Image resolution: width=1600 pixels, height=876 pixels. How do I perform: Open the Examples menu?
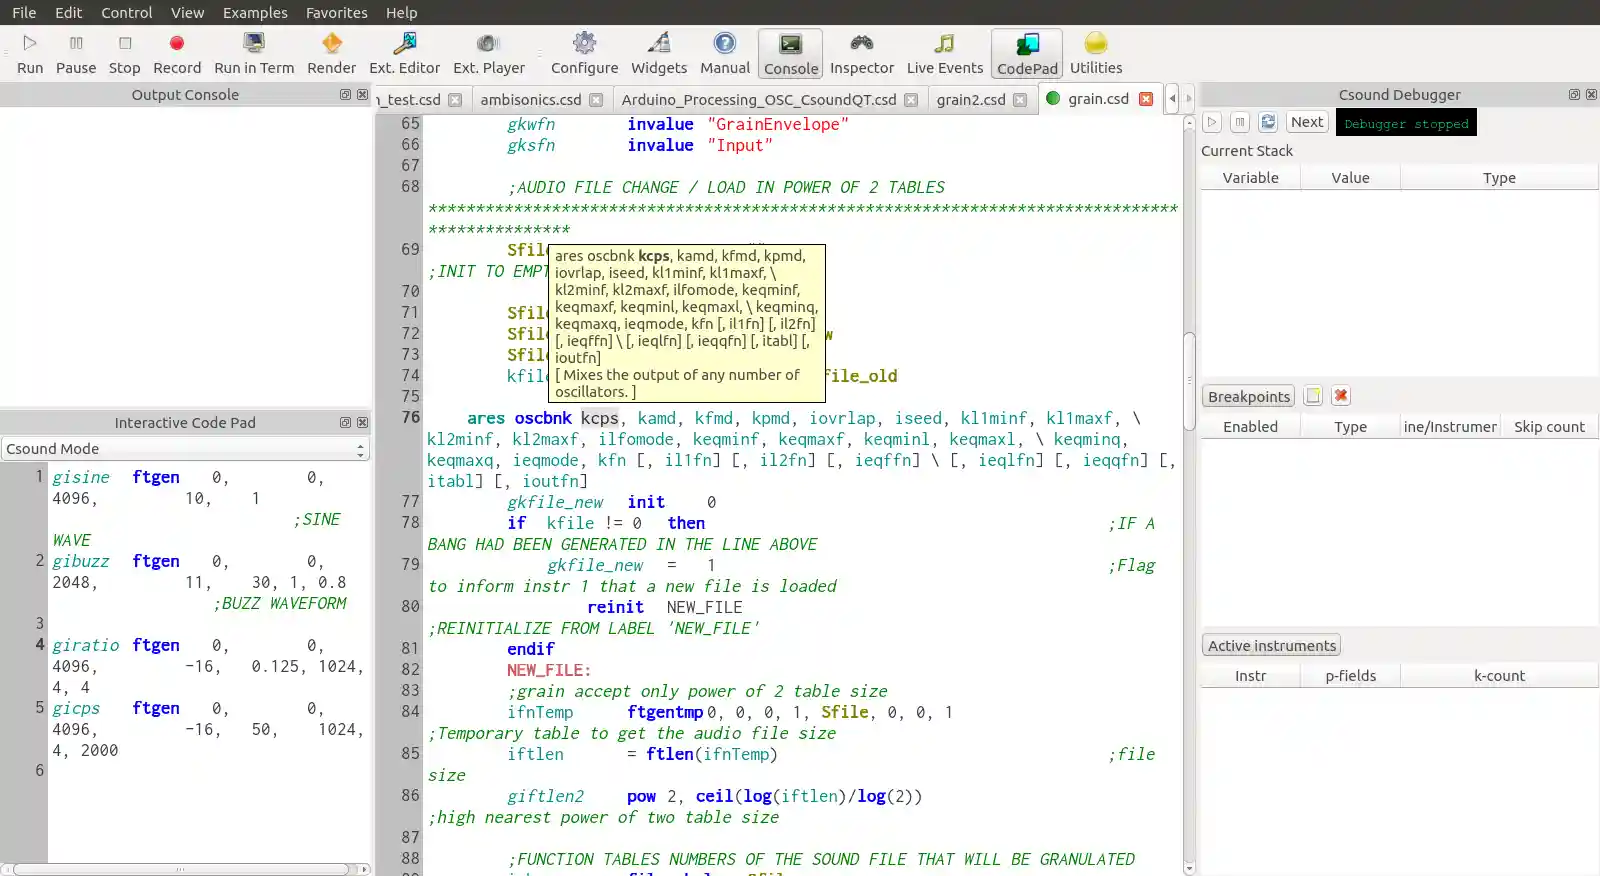click(x=255, y=12)
